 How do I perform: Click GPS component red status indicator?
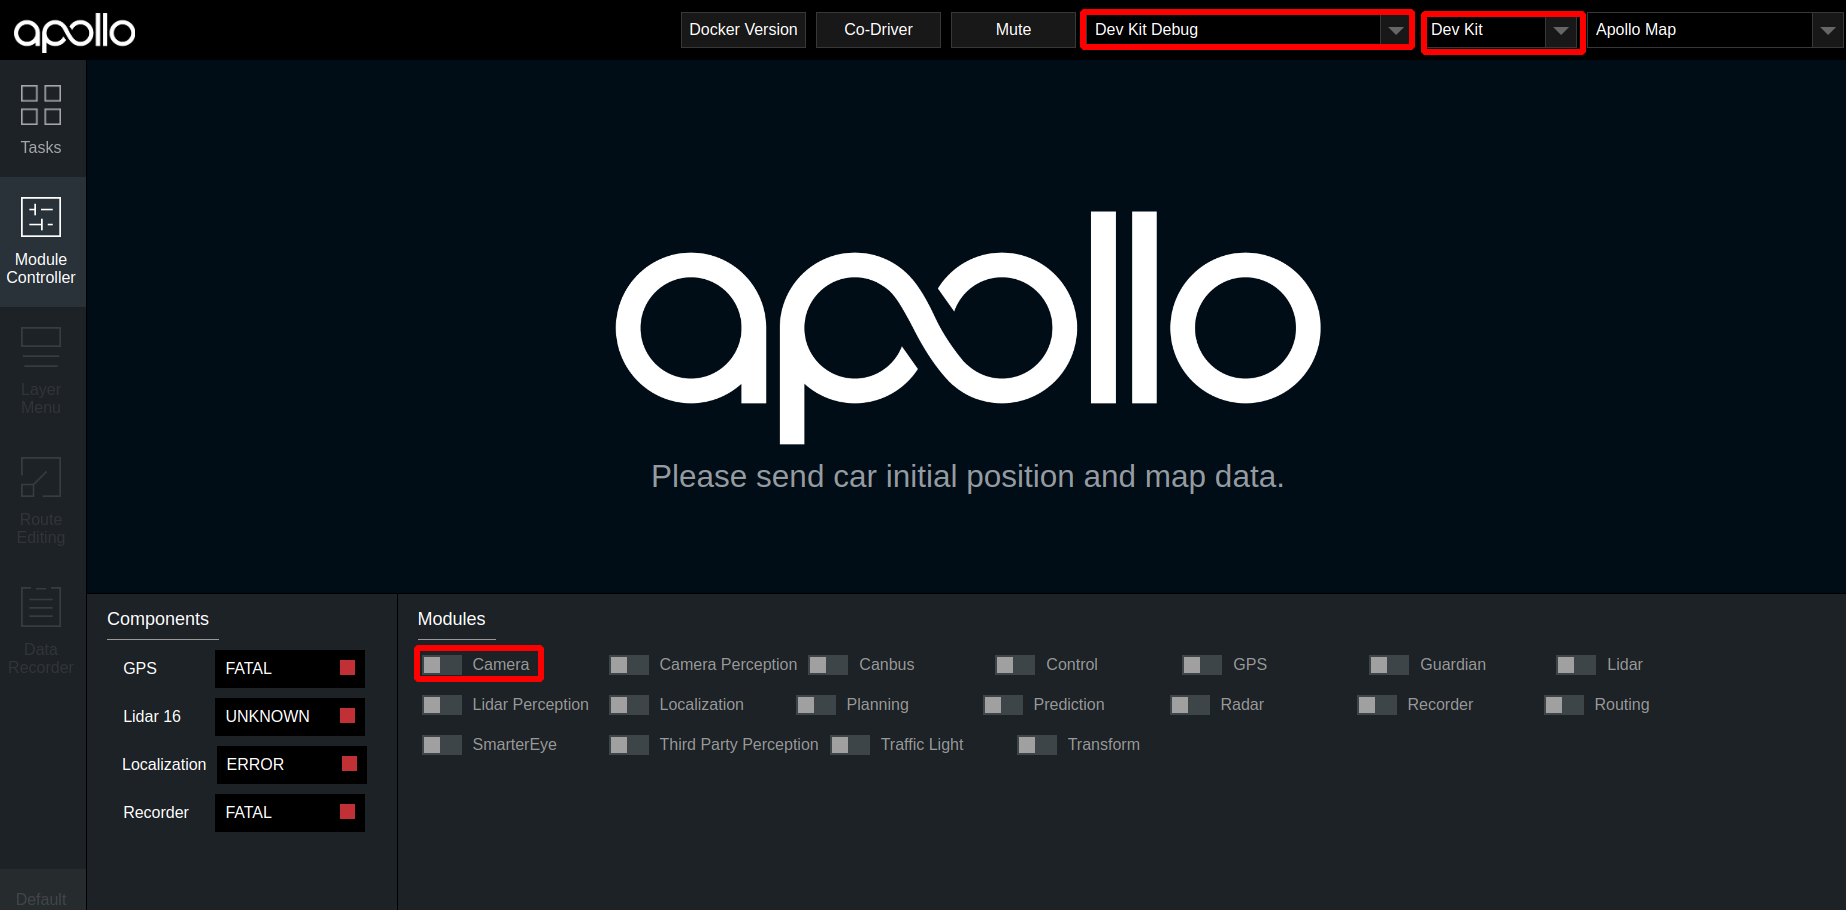(347, 668)
